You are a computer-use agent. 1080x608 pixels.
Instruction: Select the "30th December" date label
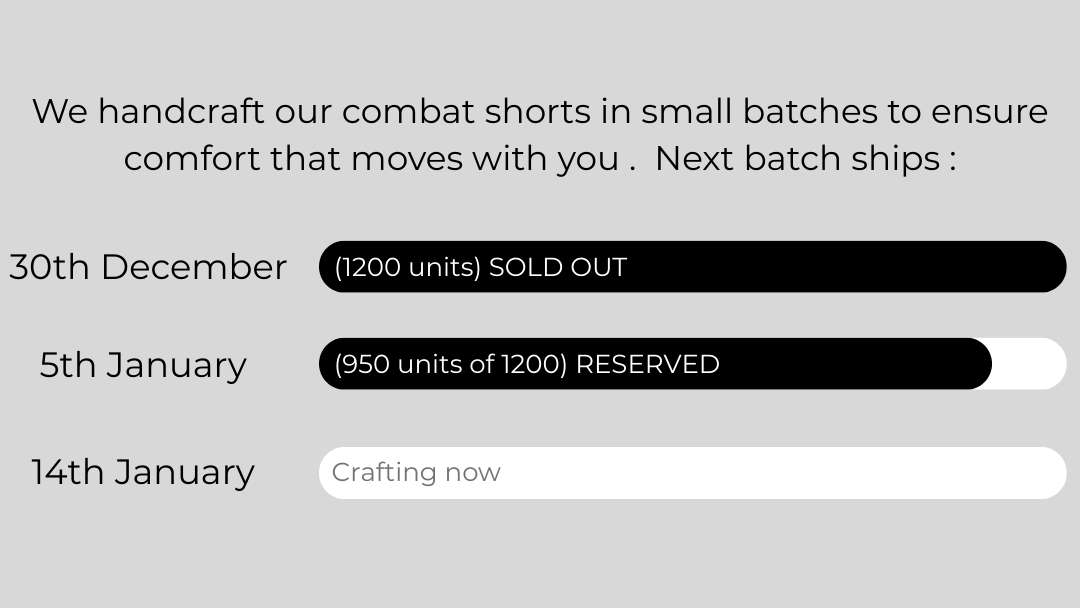pyautogui.click(x=148, y=268)
